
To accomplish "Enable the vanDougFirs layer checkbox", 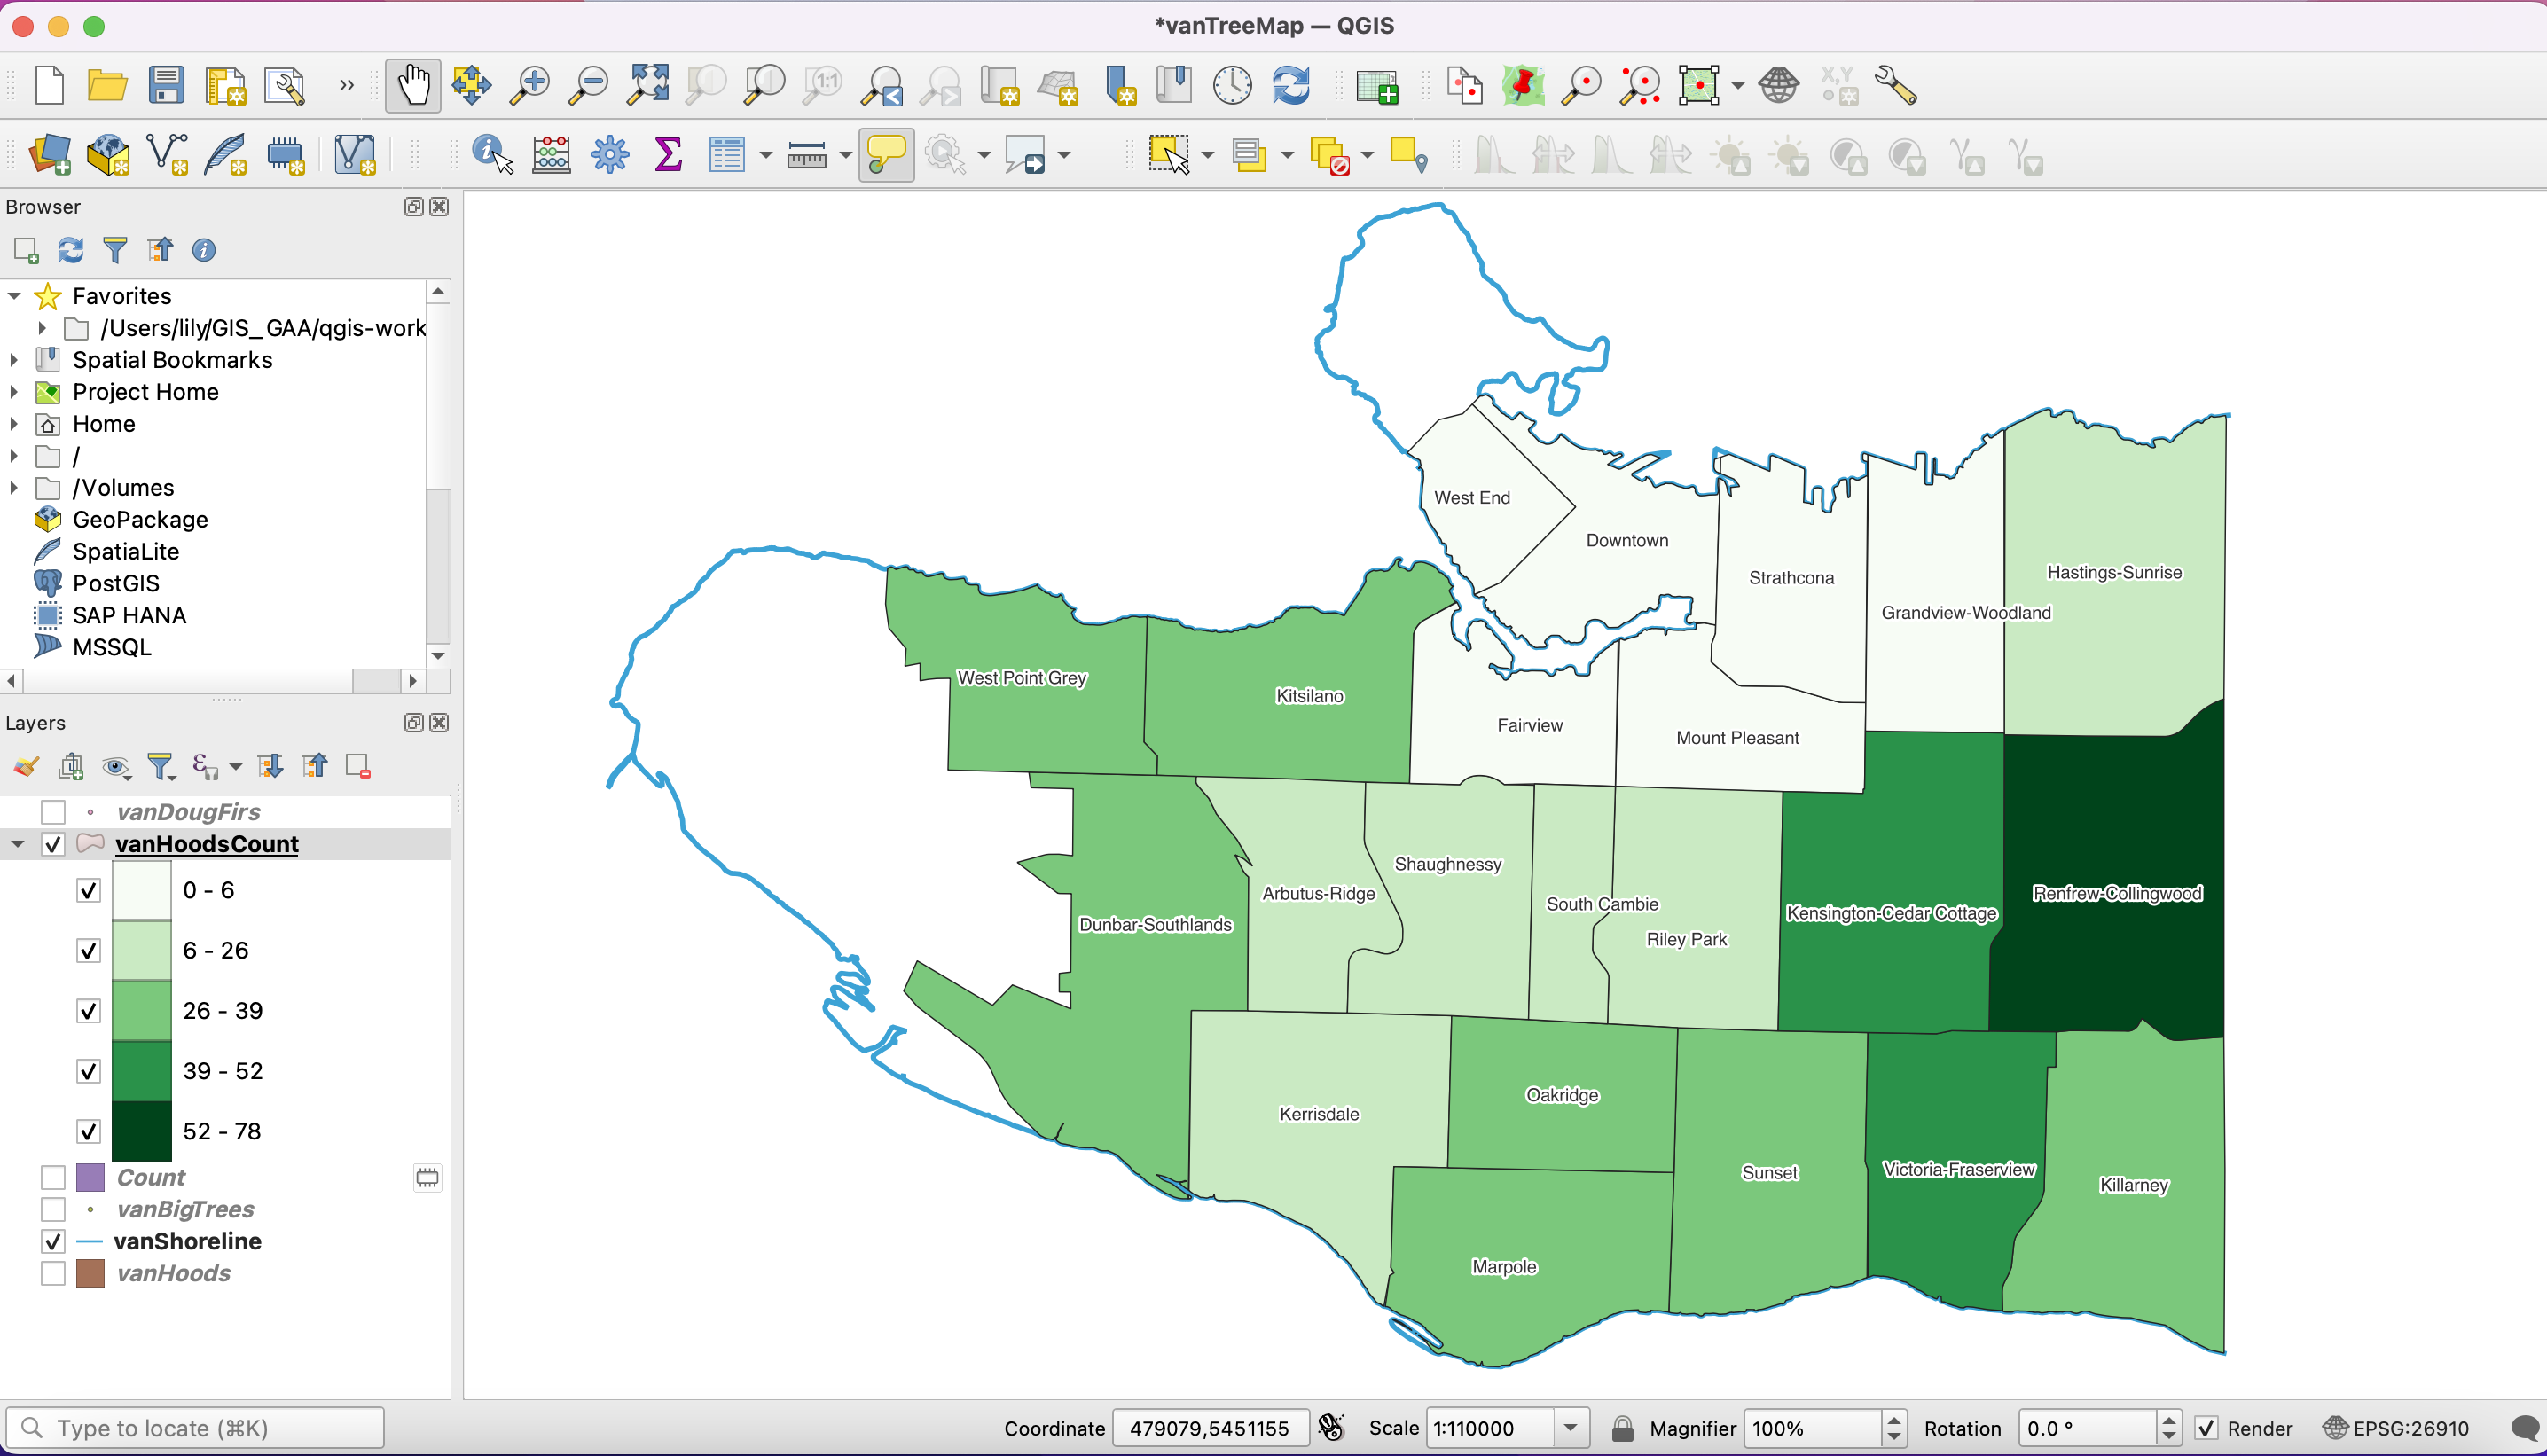I will pyautogui.click(x=53, y=812).
